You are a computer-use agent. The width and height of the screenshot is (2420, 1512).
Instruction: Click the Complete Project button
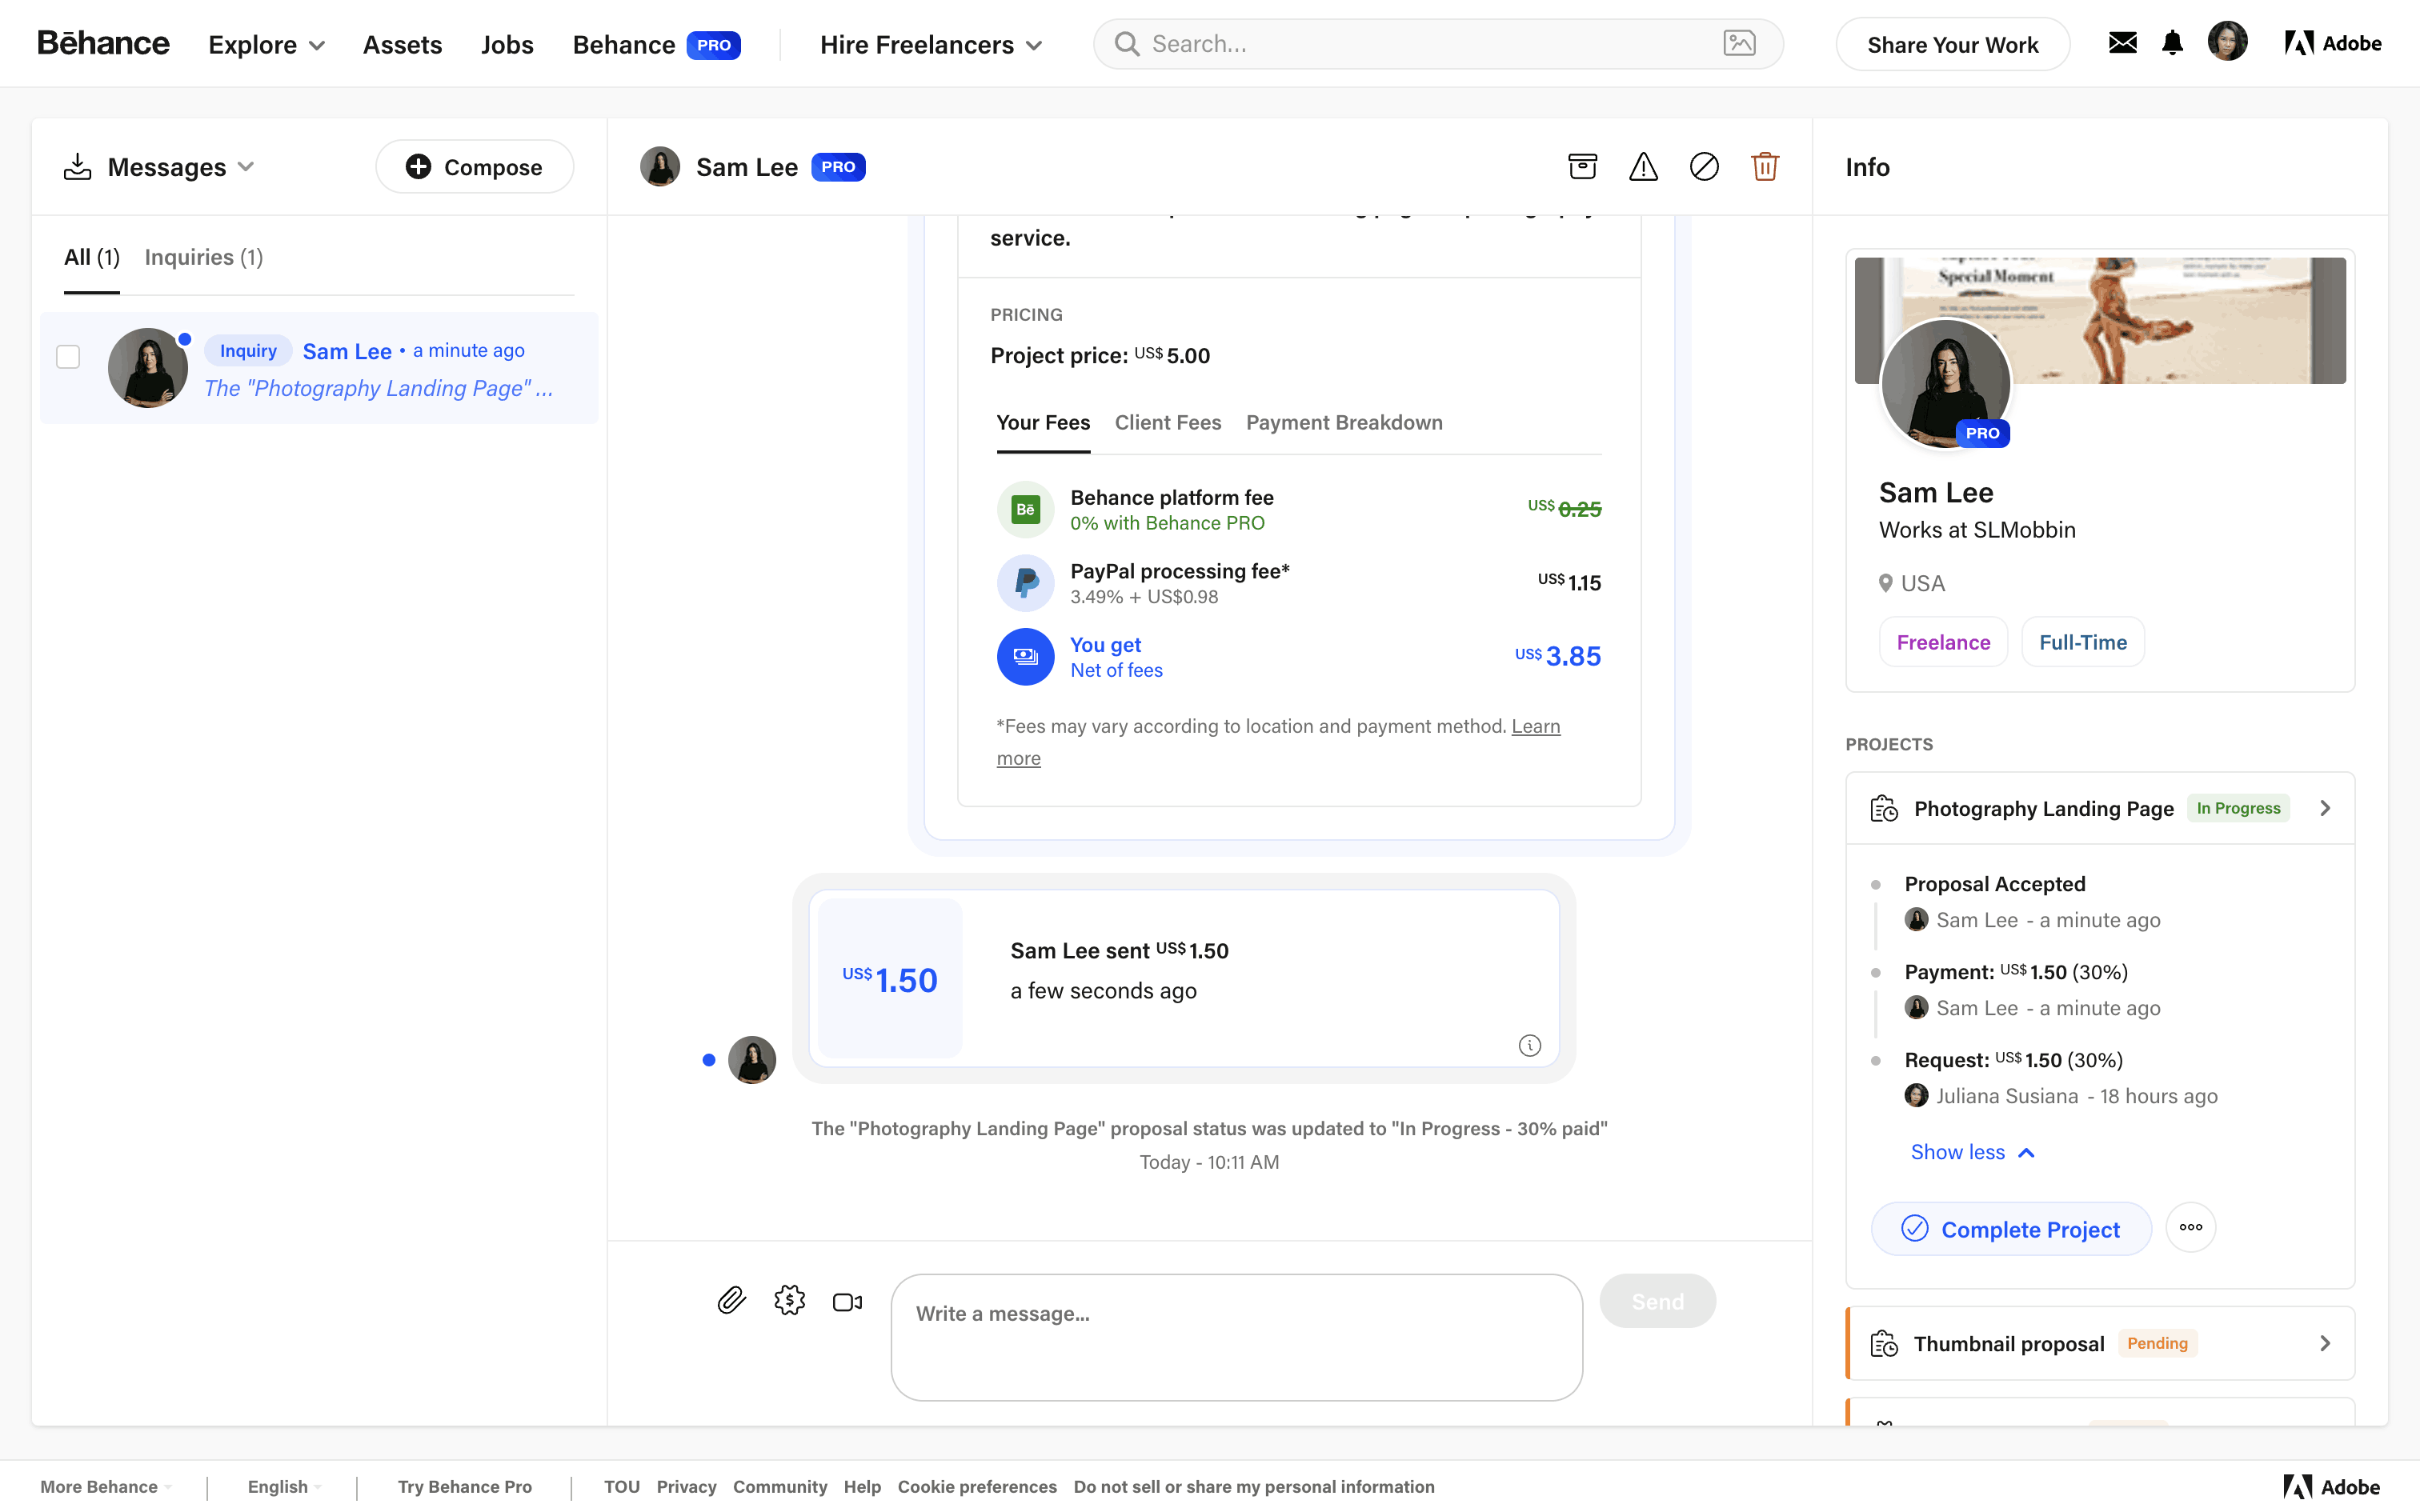click(x=2011, y=1229)
